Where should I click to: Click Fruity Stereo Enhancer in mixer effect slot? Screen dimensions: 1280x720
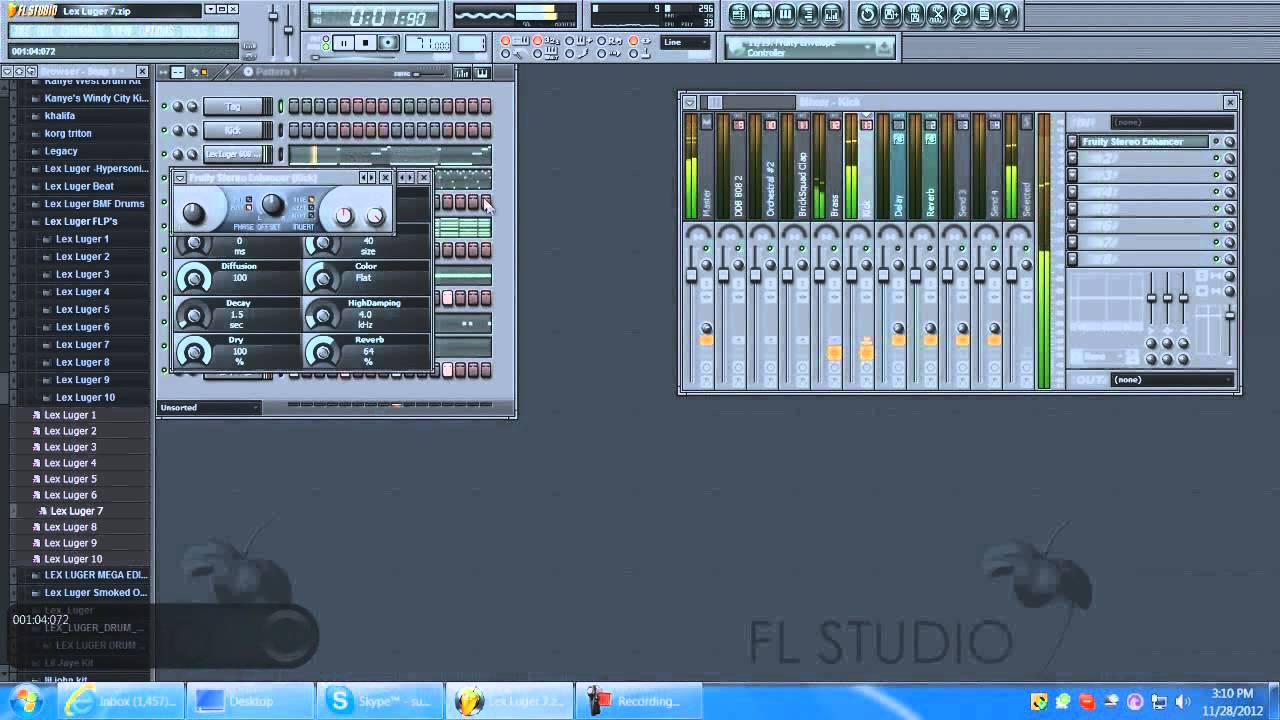[1144, 142]
